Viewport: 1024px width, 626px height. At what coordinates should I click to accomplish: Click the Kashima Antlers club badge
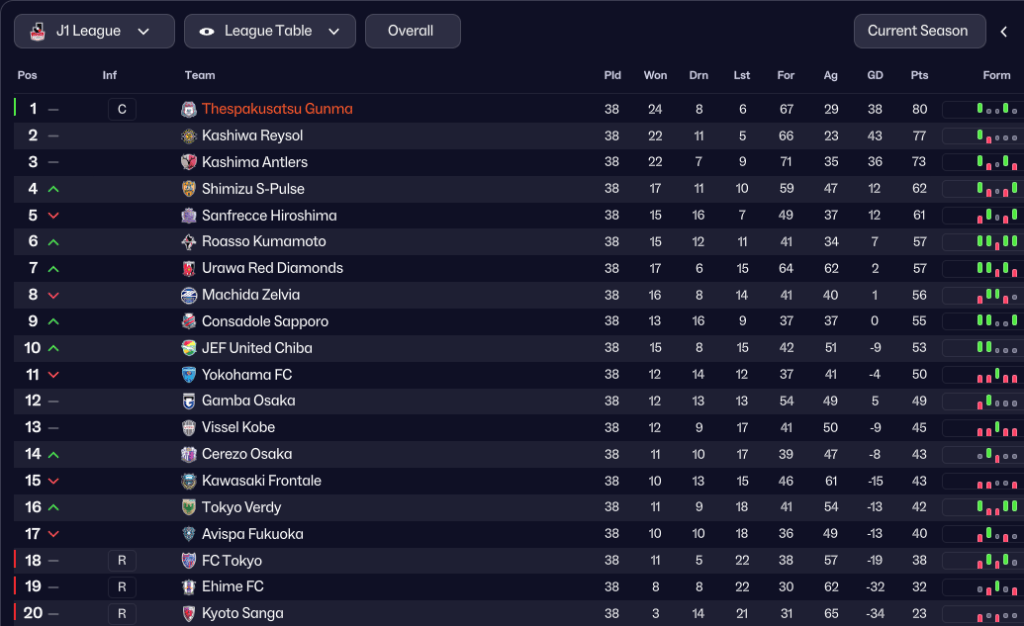coord(189,162)
